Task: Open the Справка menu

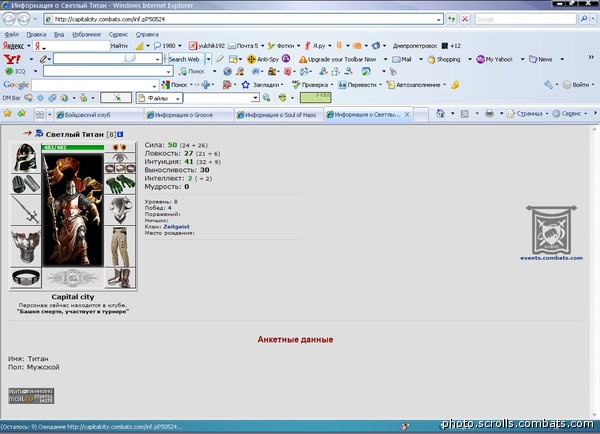Action: point(147,34)
